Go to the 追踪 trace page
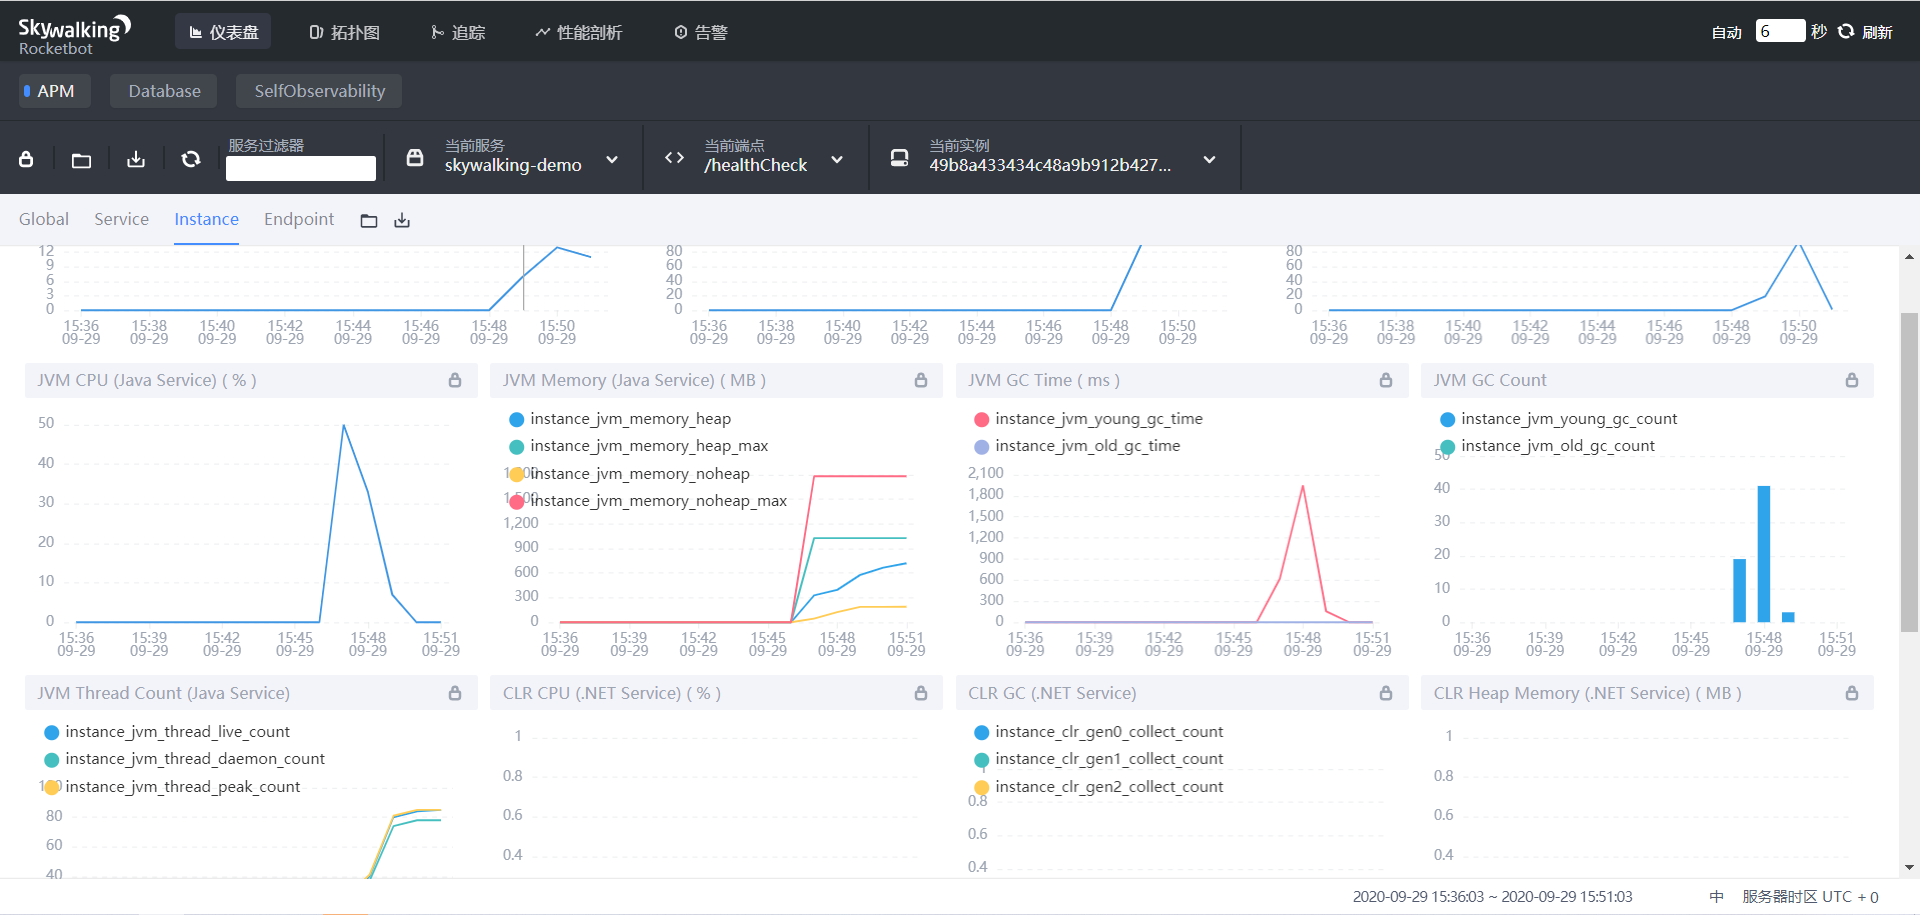This screenshot has height=915, width=1920. coord(458,32)
